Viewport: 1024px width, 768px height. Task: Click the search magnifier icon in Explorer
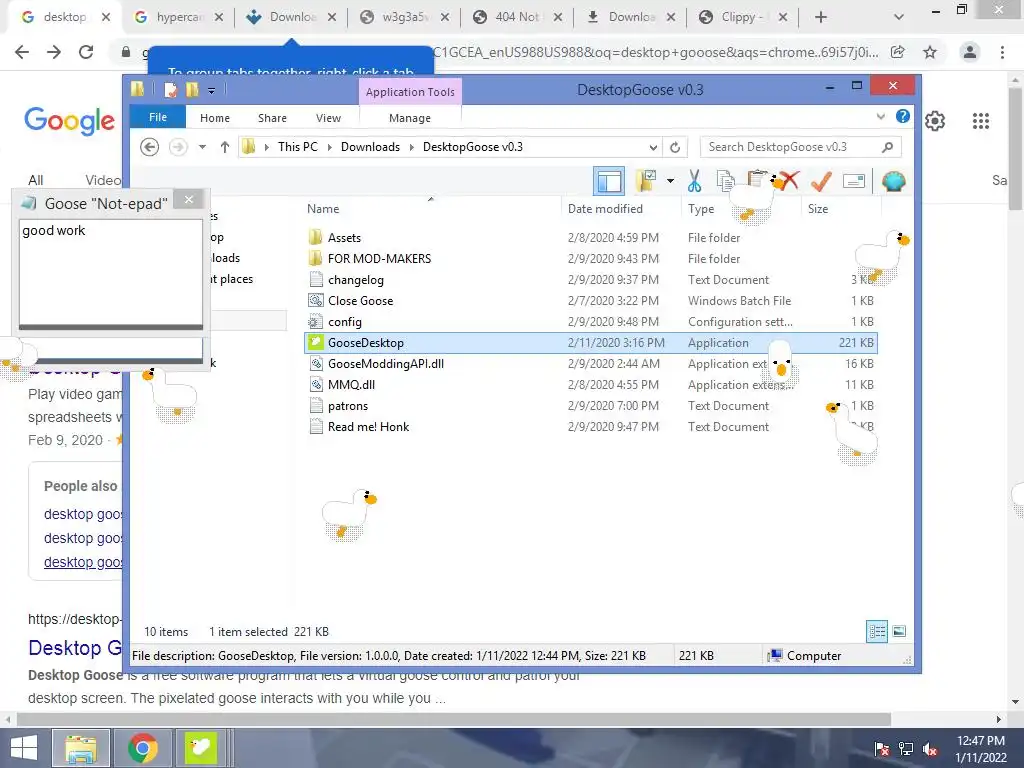tap(888, 147)
